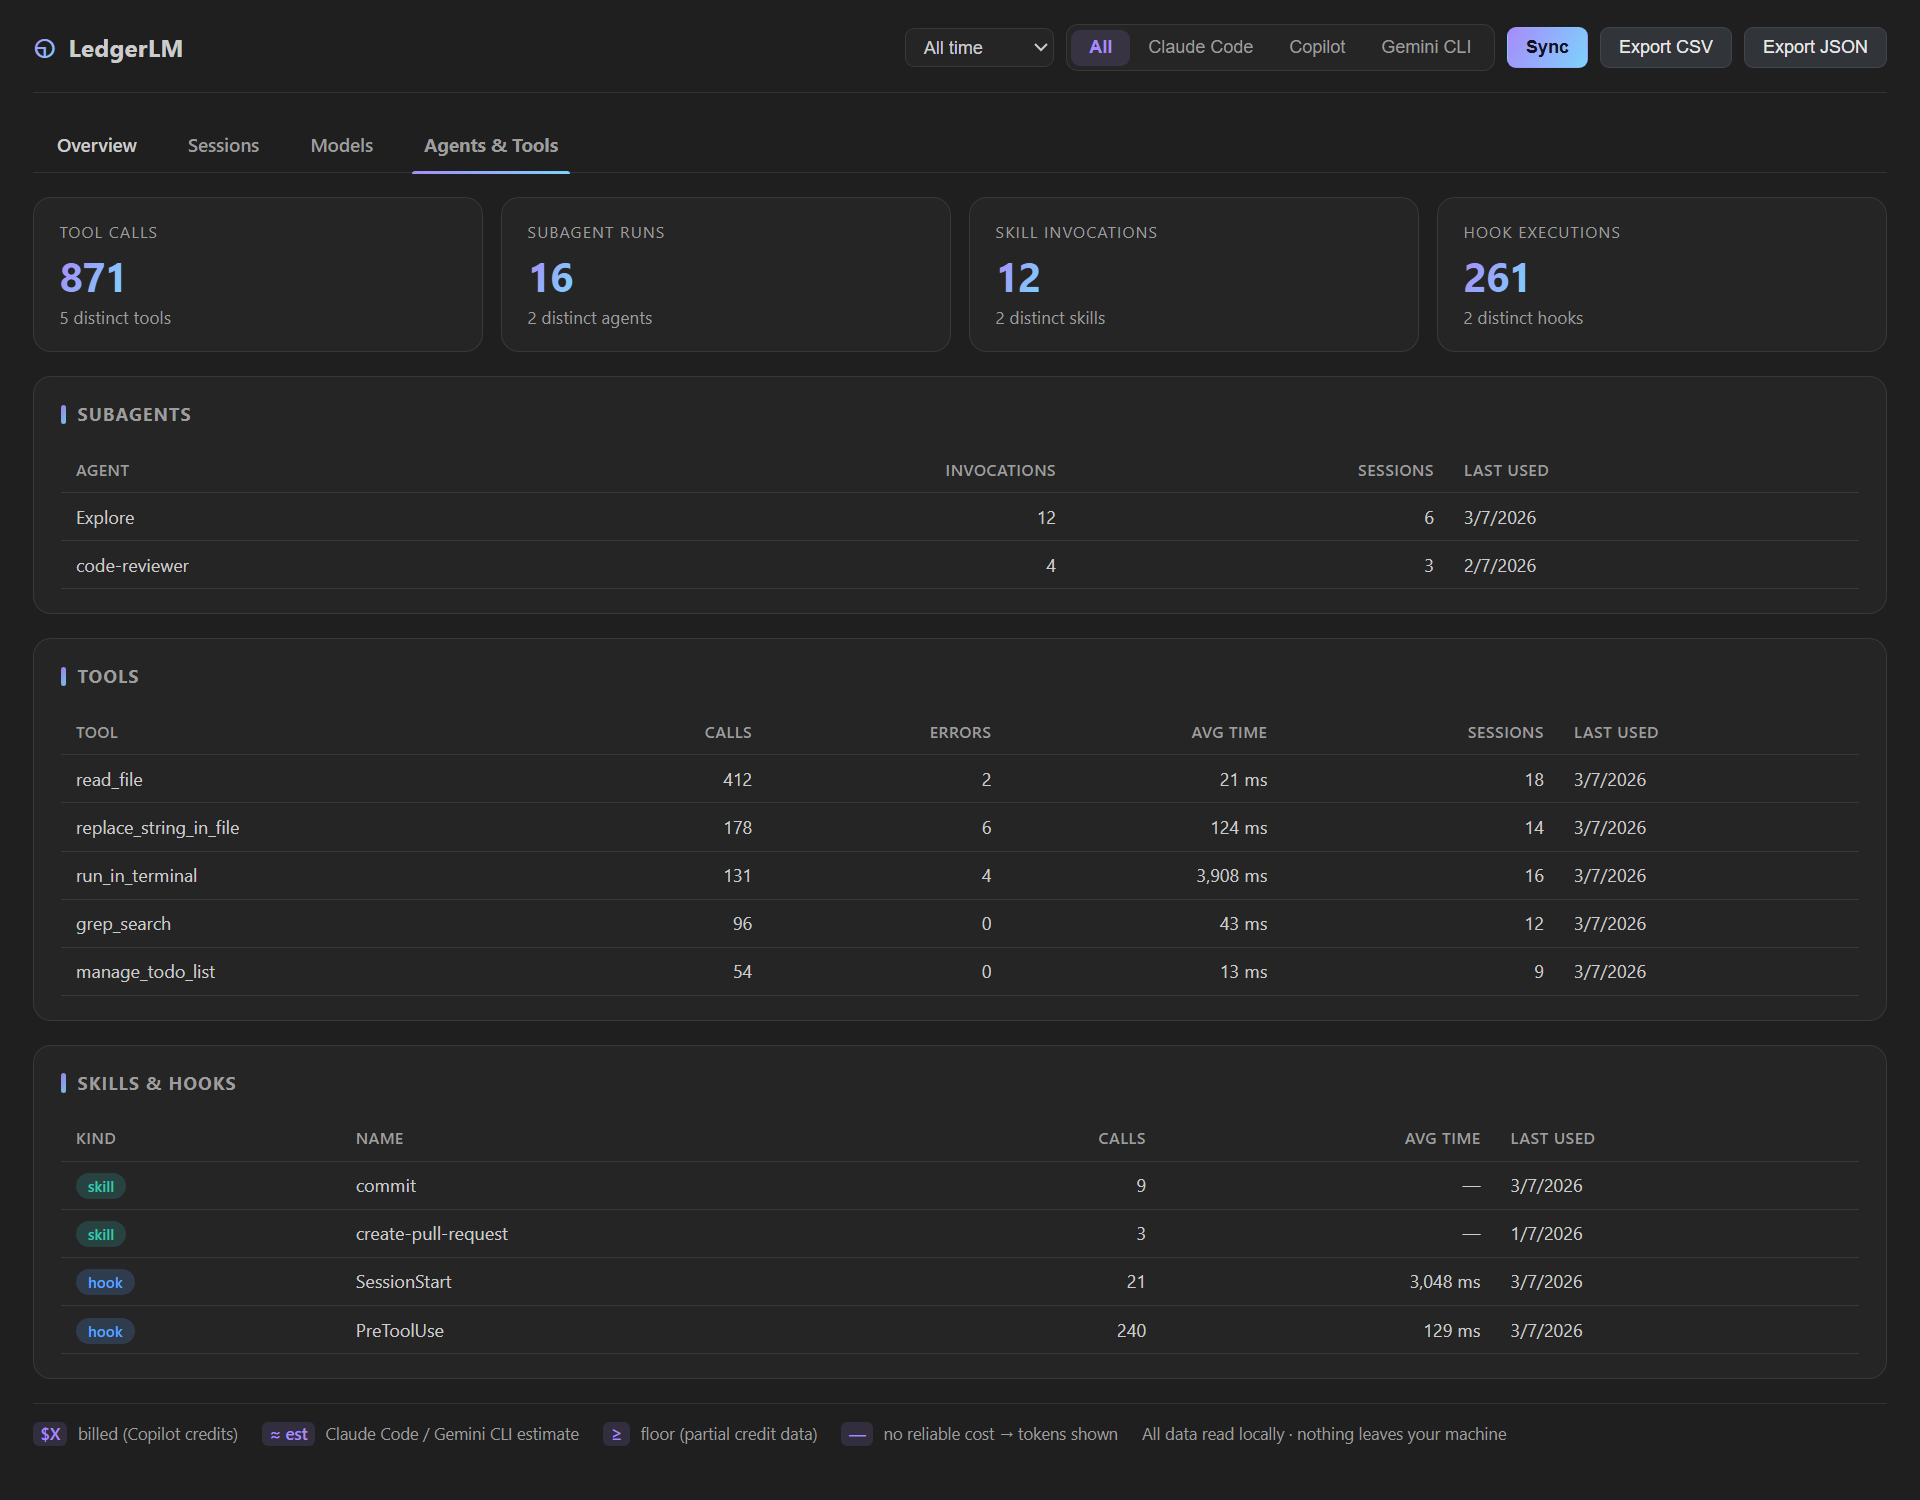Click the code-reviewer agent row
The height and width of the screenshot is (1500, 1920).
[x=960, y=566]
